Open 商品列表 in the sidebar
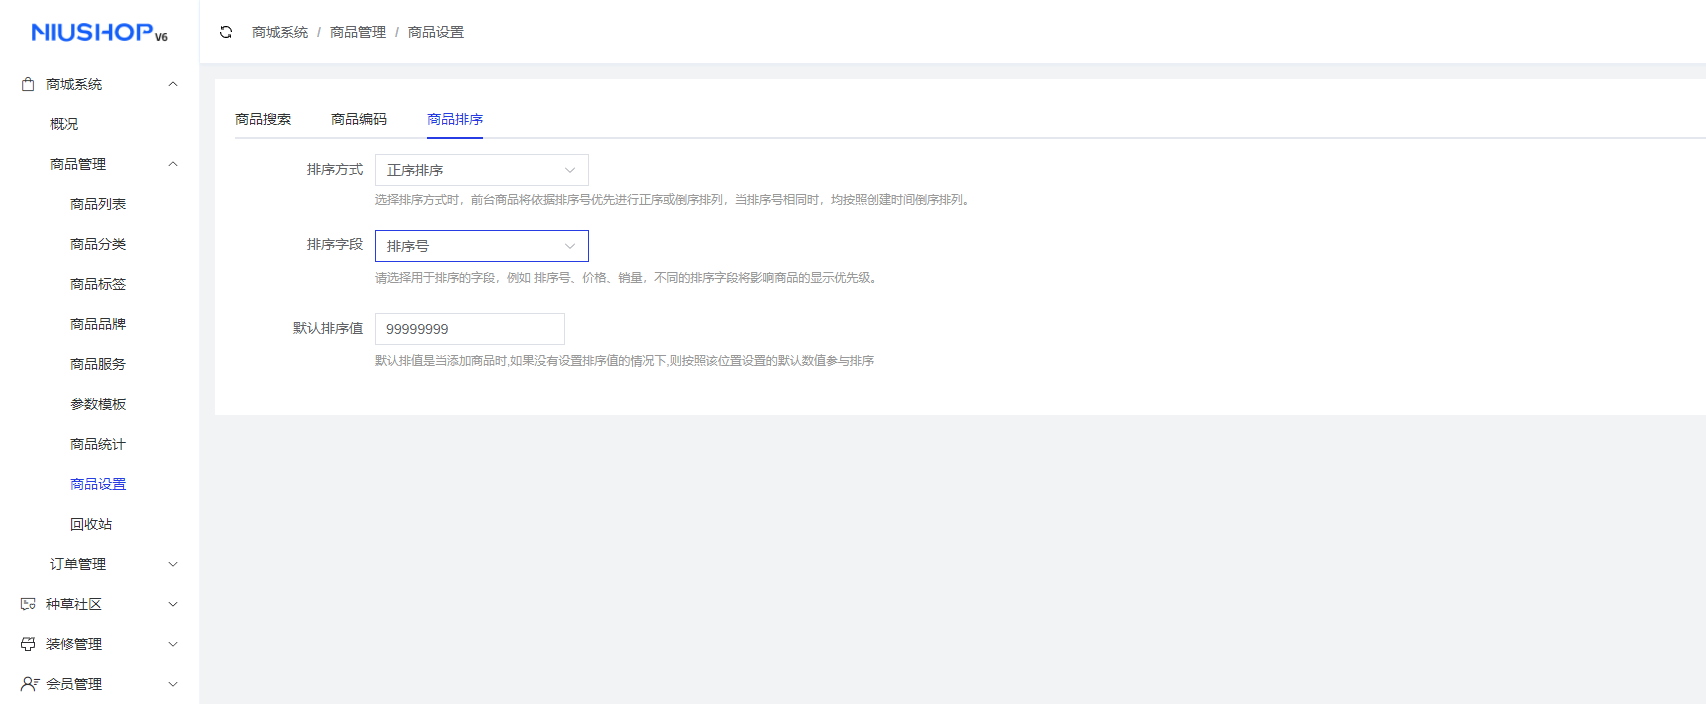 pyautogui.click(x=98, y=204)
